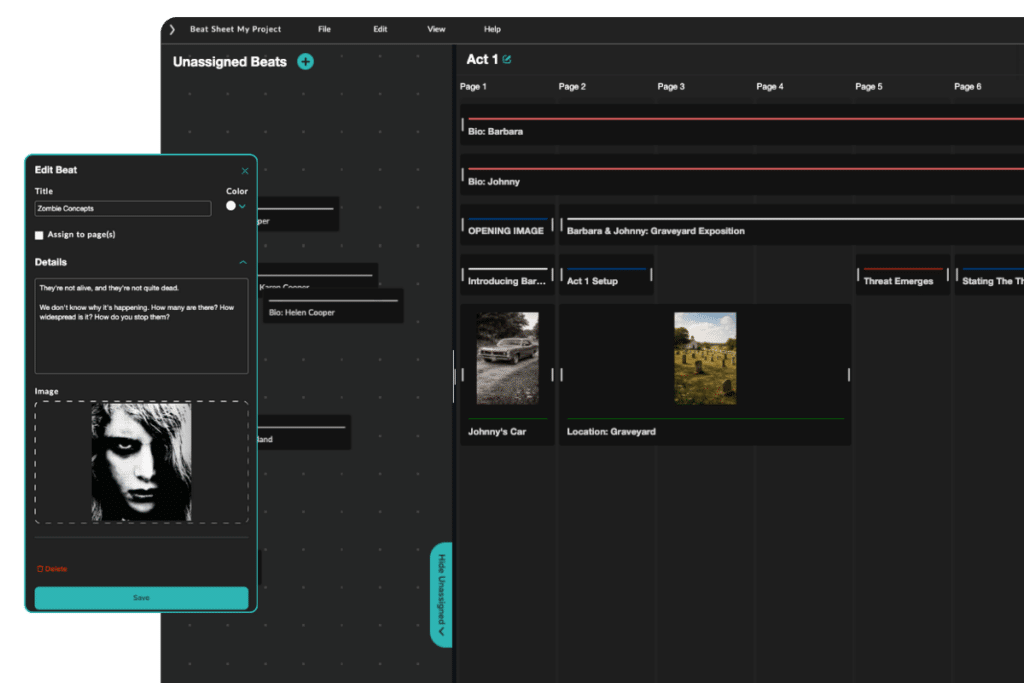Select the Introducing Bar... beat
This screenshot has width=1024, height=683.
pos(507,275)
